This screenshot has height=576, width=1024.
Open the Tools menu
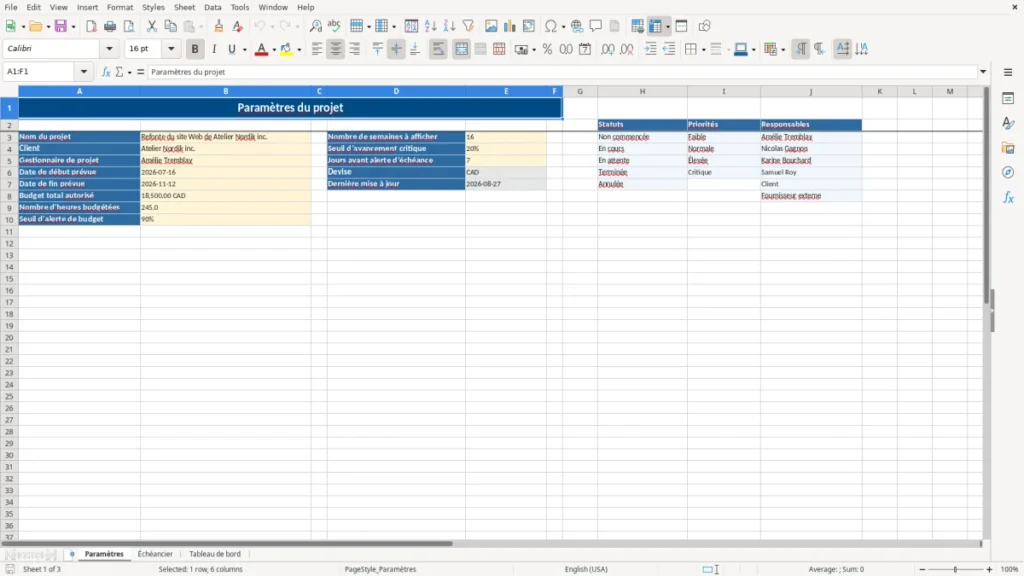coord(240,7)
